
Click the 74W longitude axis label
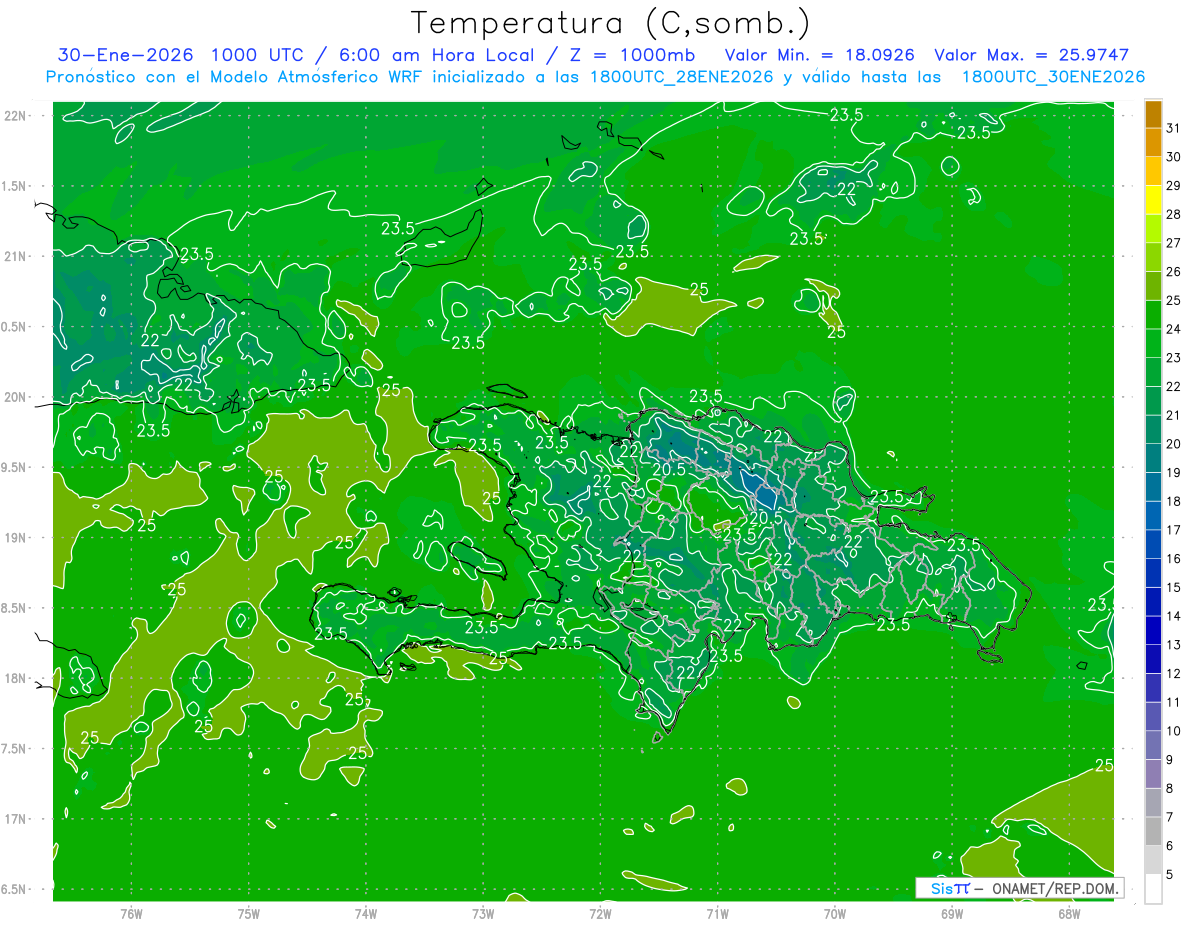point(366,914)
